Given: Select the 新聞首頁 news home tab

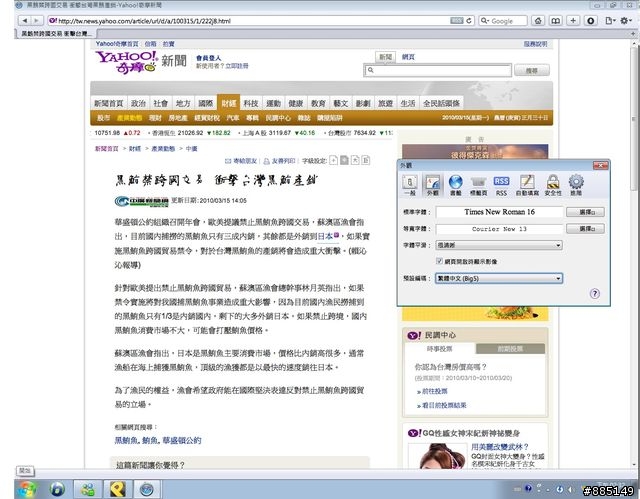Looking at the screenshot, I should [109, 103].
